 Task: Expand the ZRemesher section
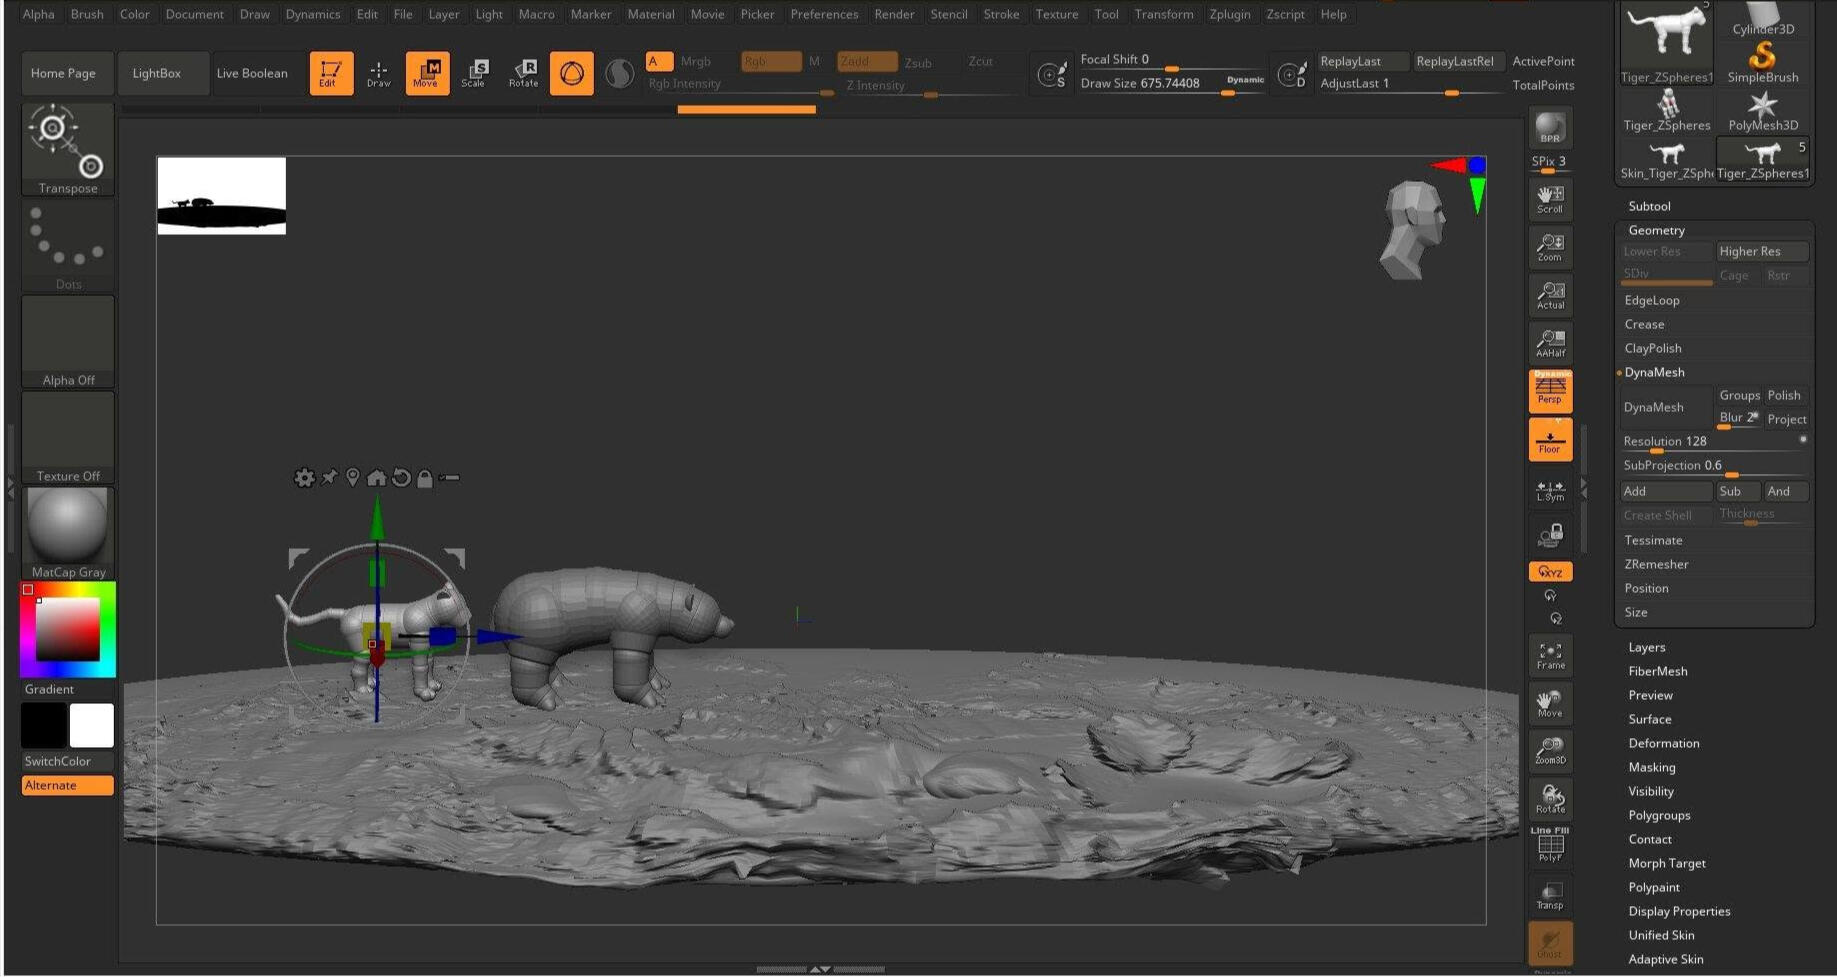pyautogui.click(x=1656, y=564)
